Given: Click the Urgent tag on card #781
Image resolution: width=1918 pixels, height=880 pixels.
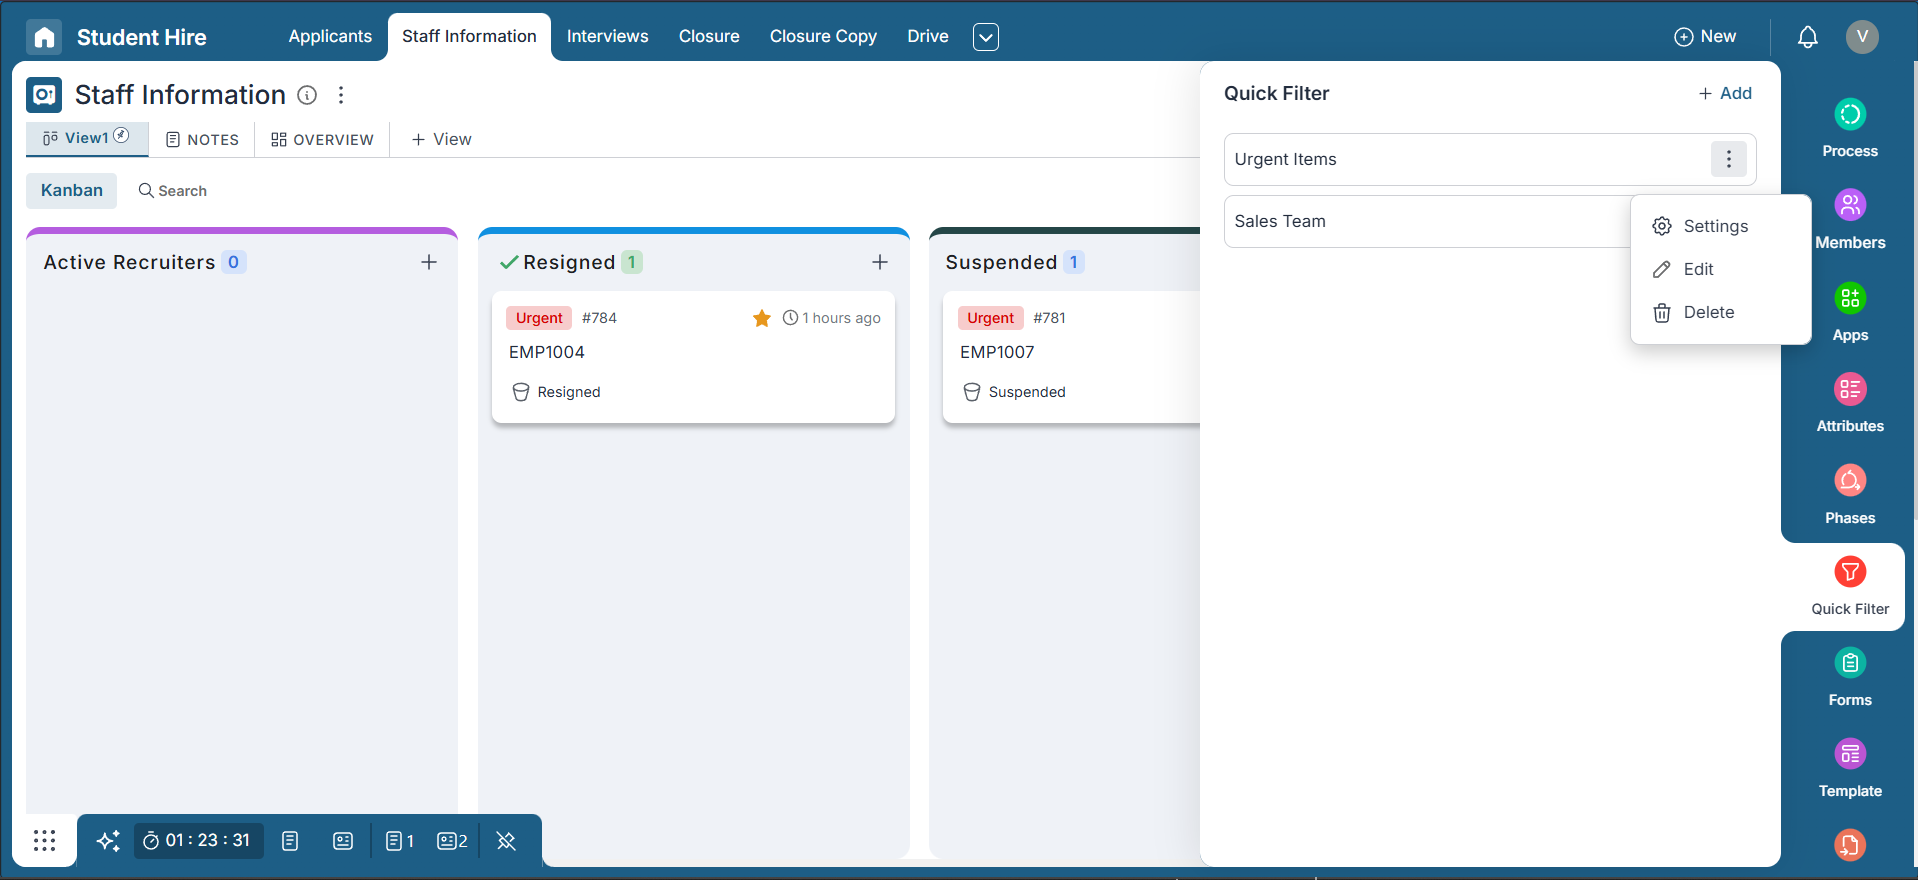Looking at the screenshot, I should click(990, 318).
